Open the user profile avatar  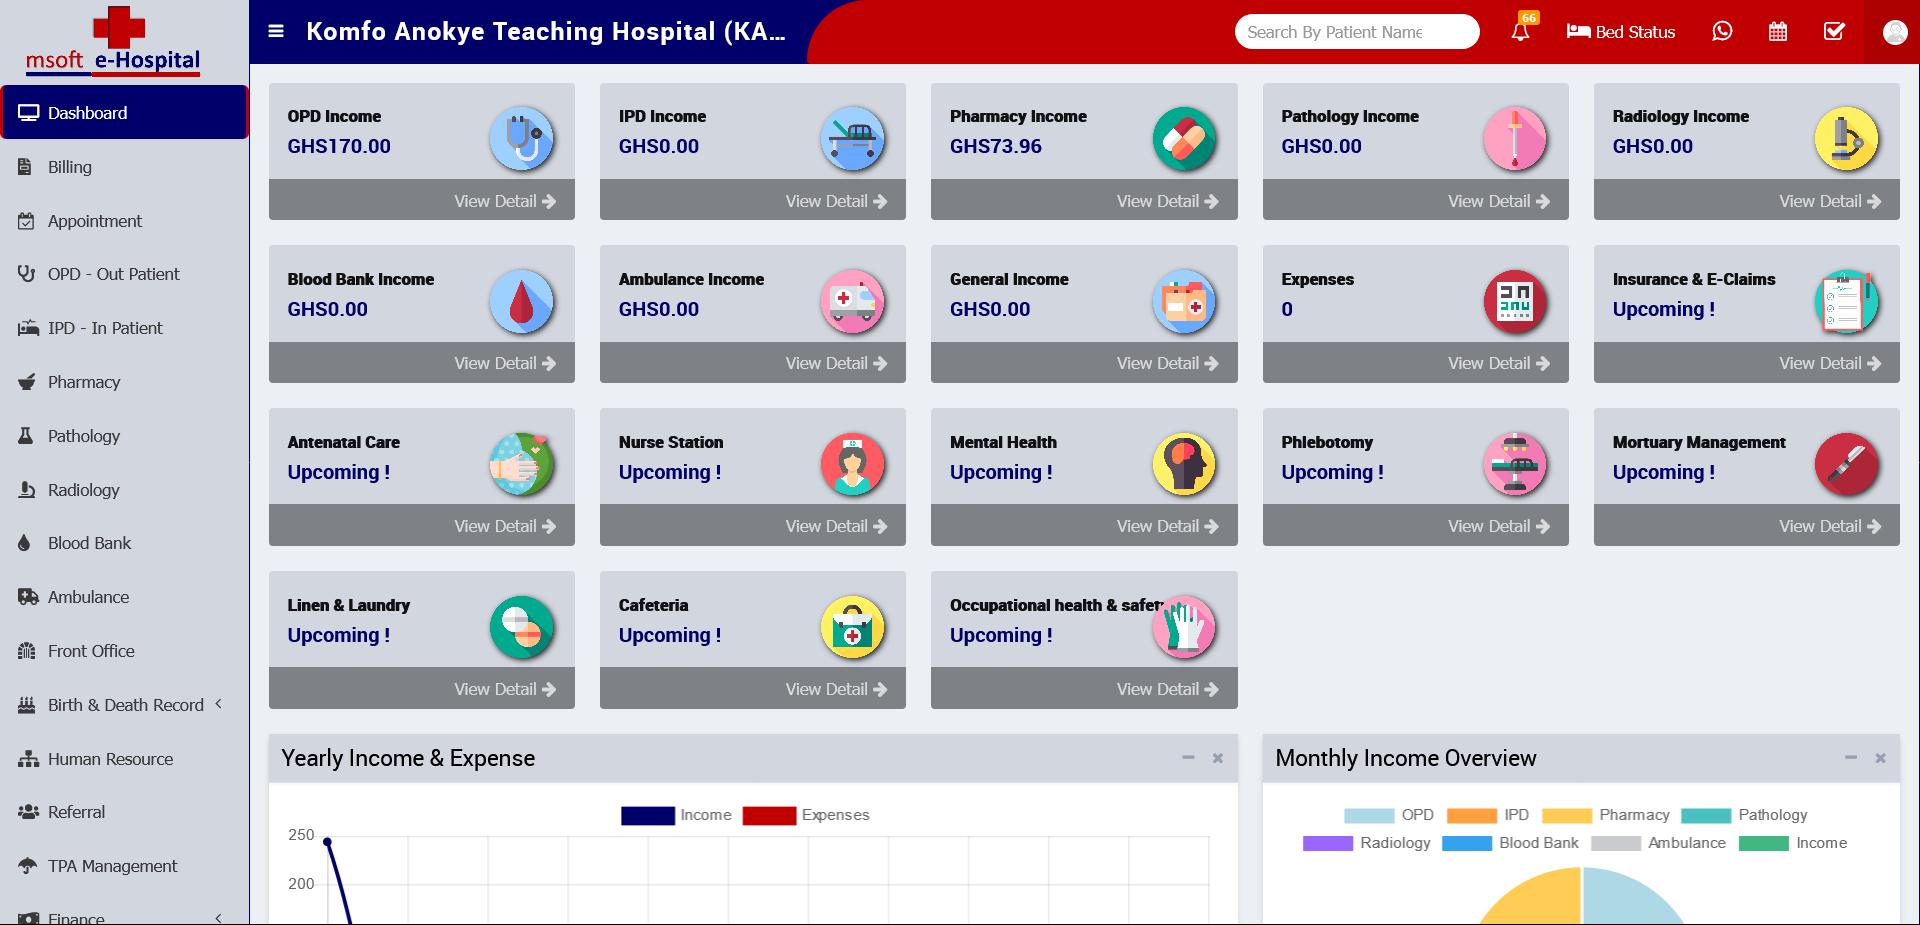[x=1895, y=32]
